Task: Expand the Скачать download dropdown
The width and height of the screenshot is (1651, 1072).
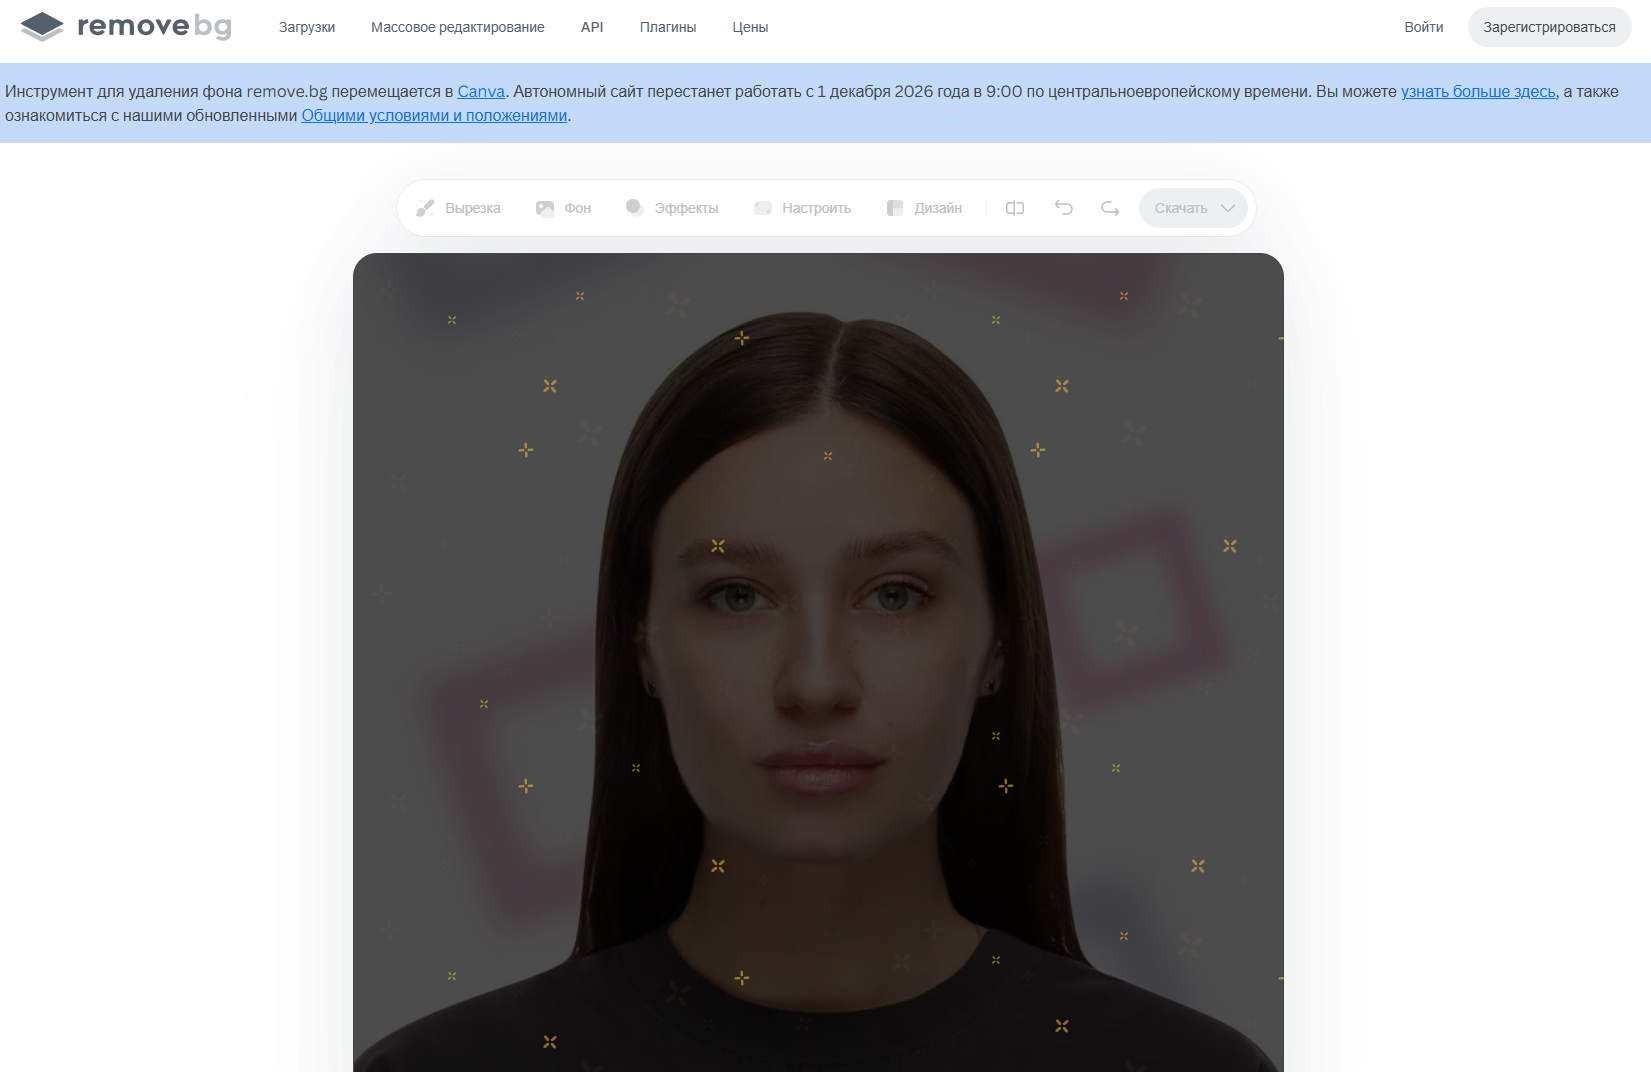Action: (1193, 208)
